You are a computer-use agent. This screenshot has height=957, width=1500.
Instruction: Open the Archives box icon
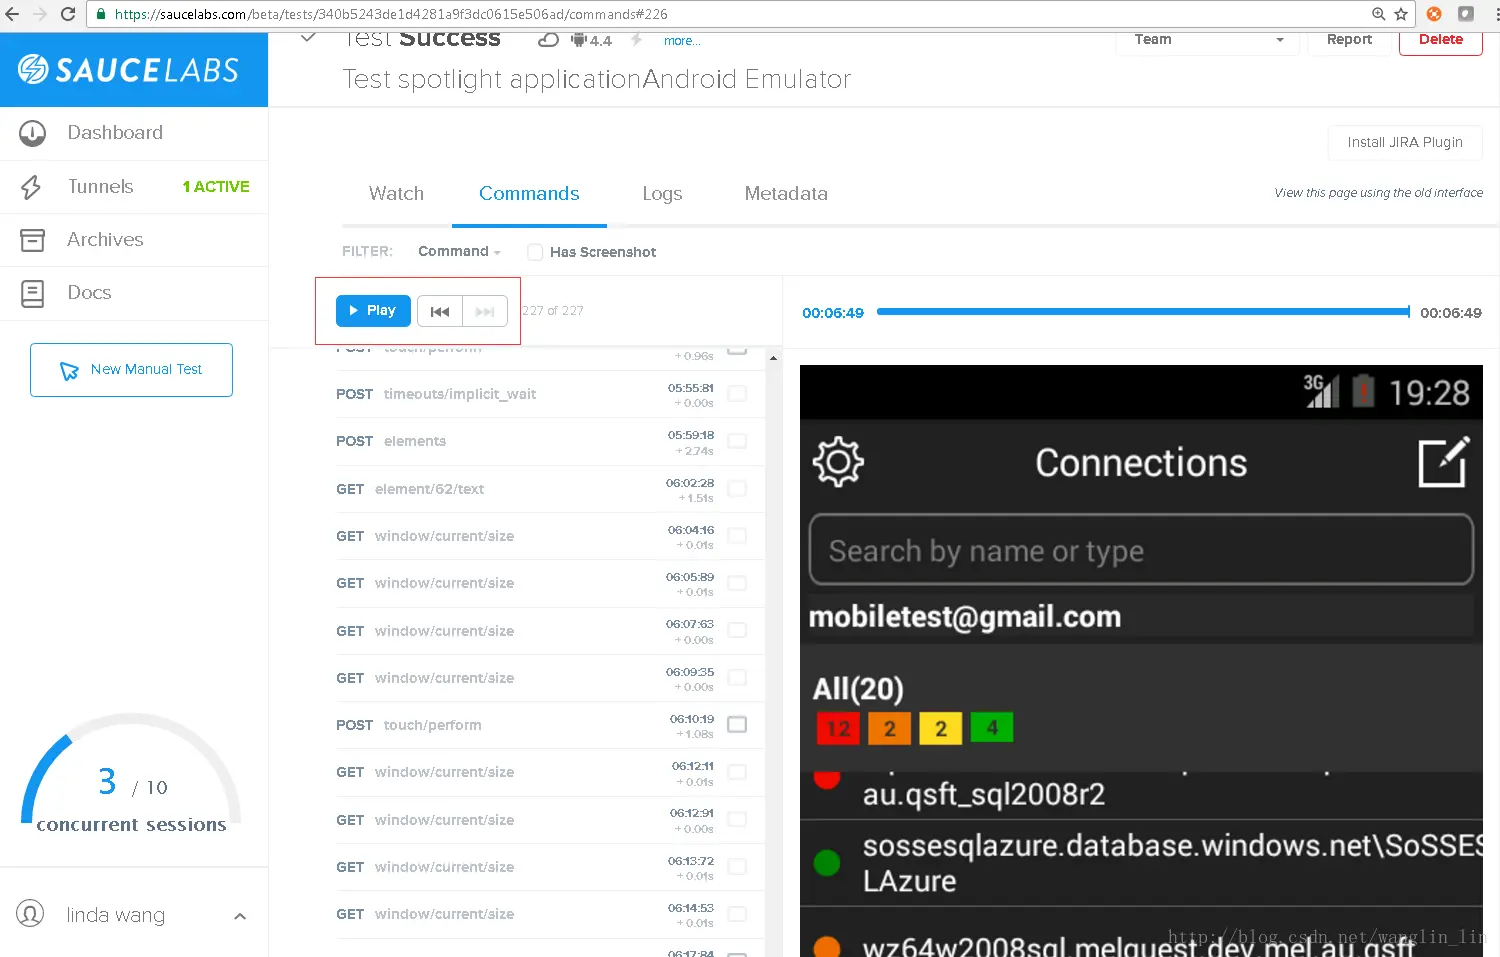click(32, 240)
